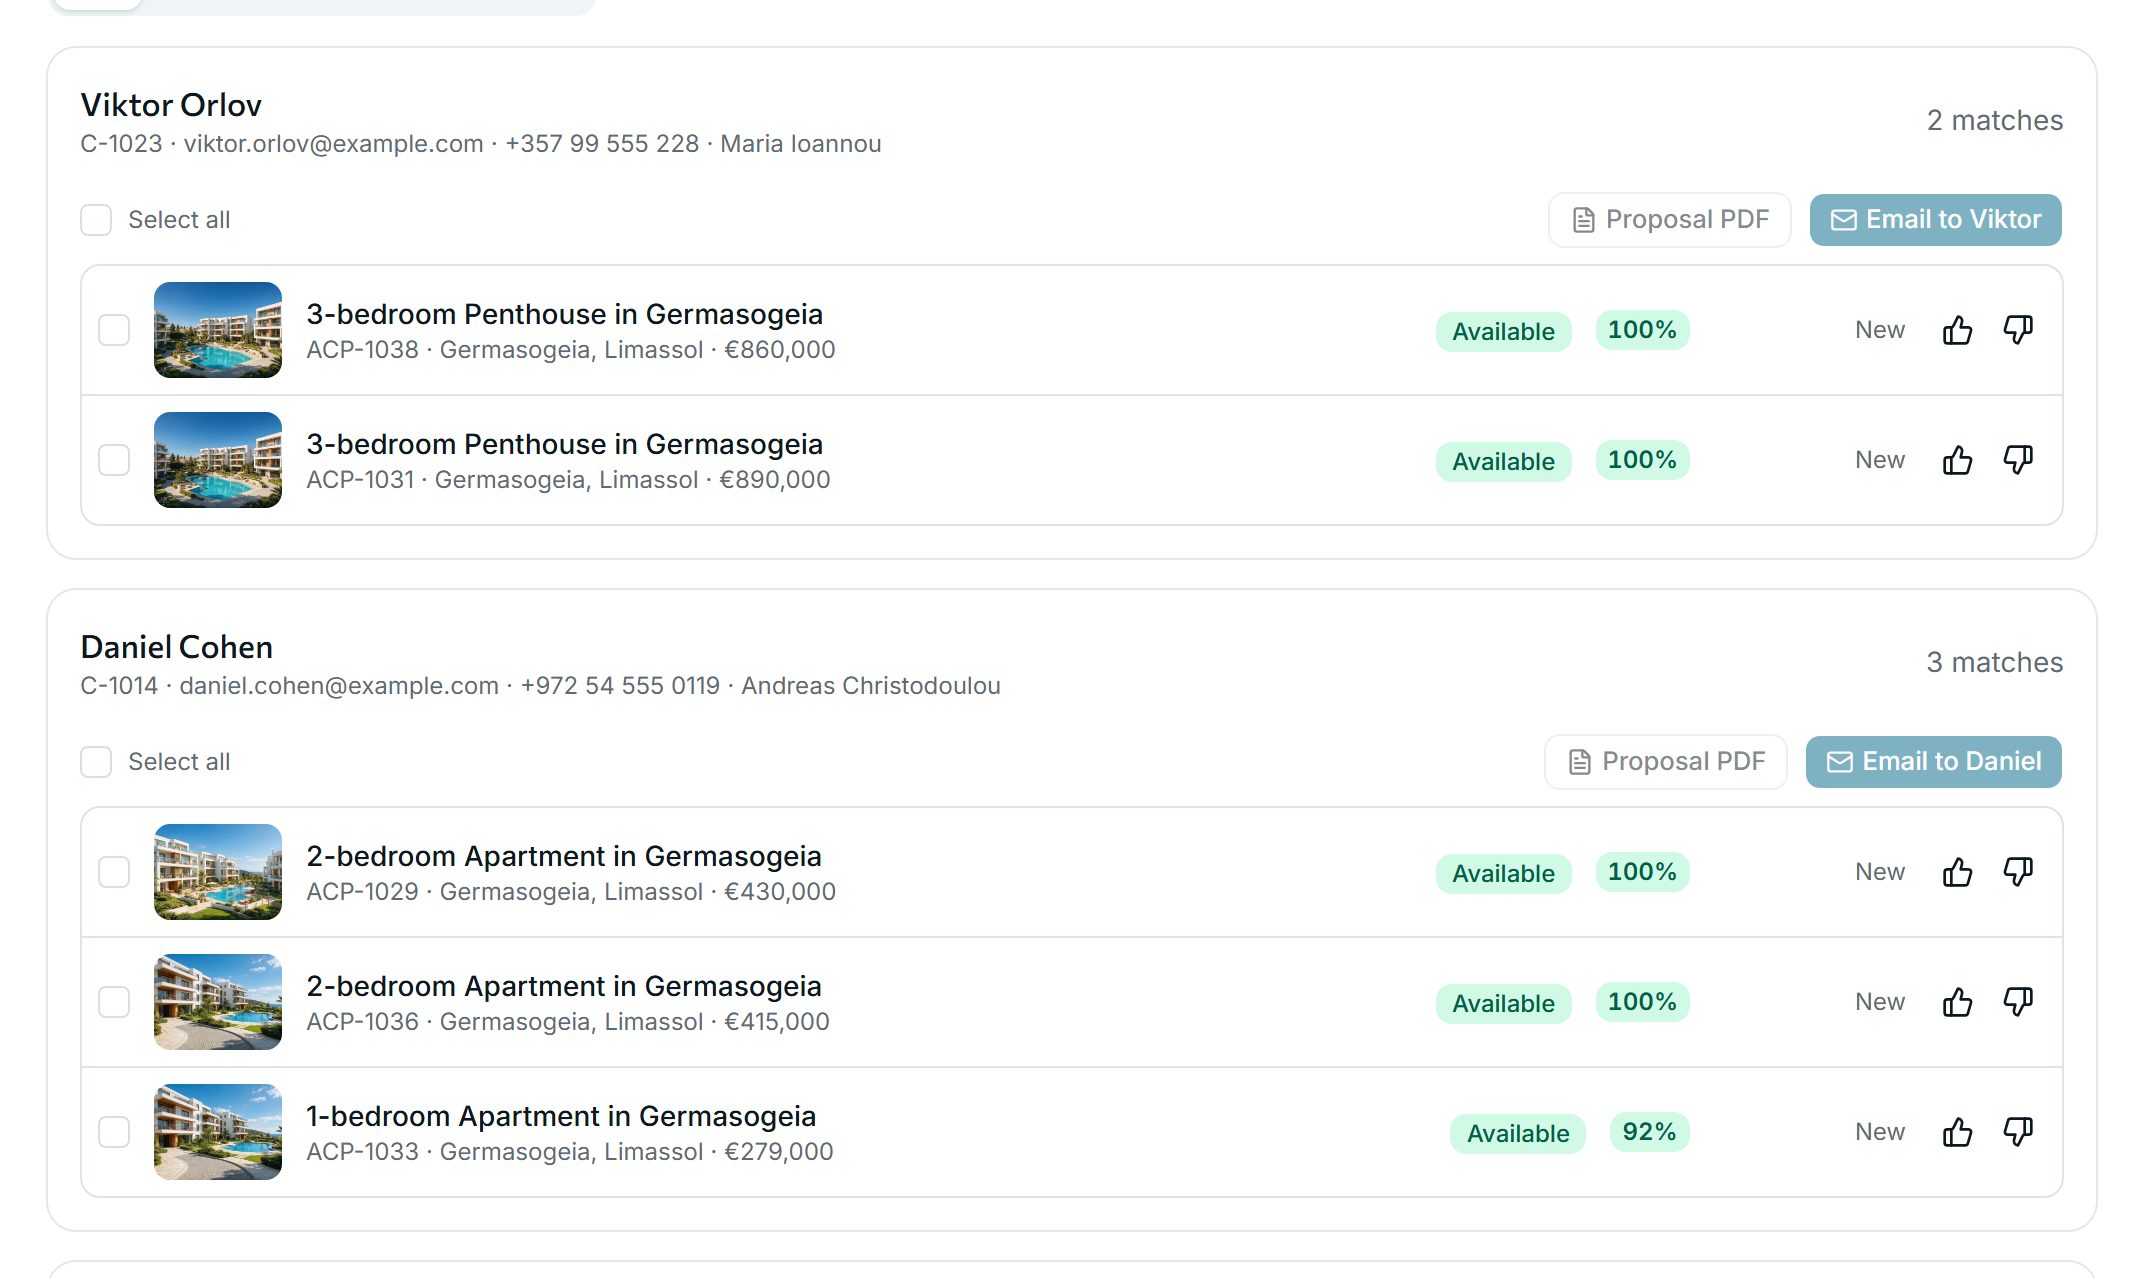Select the ACP-1033 apartment checkbox
This screenshot has height=1278, width=2144.
pyautogui.click(x=114, y=1132)
